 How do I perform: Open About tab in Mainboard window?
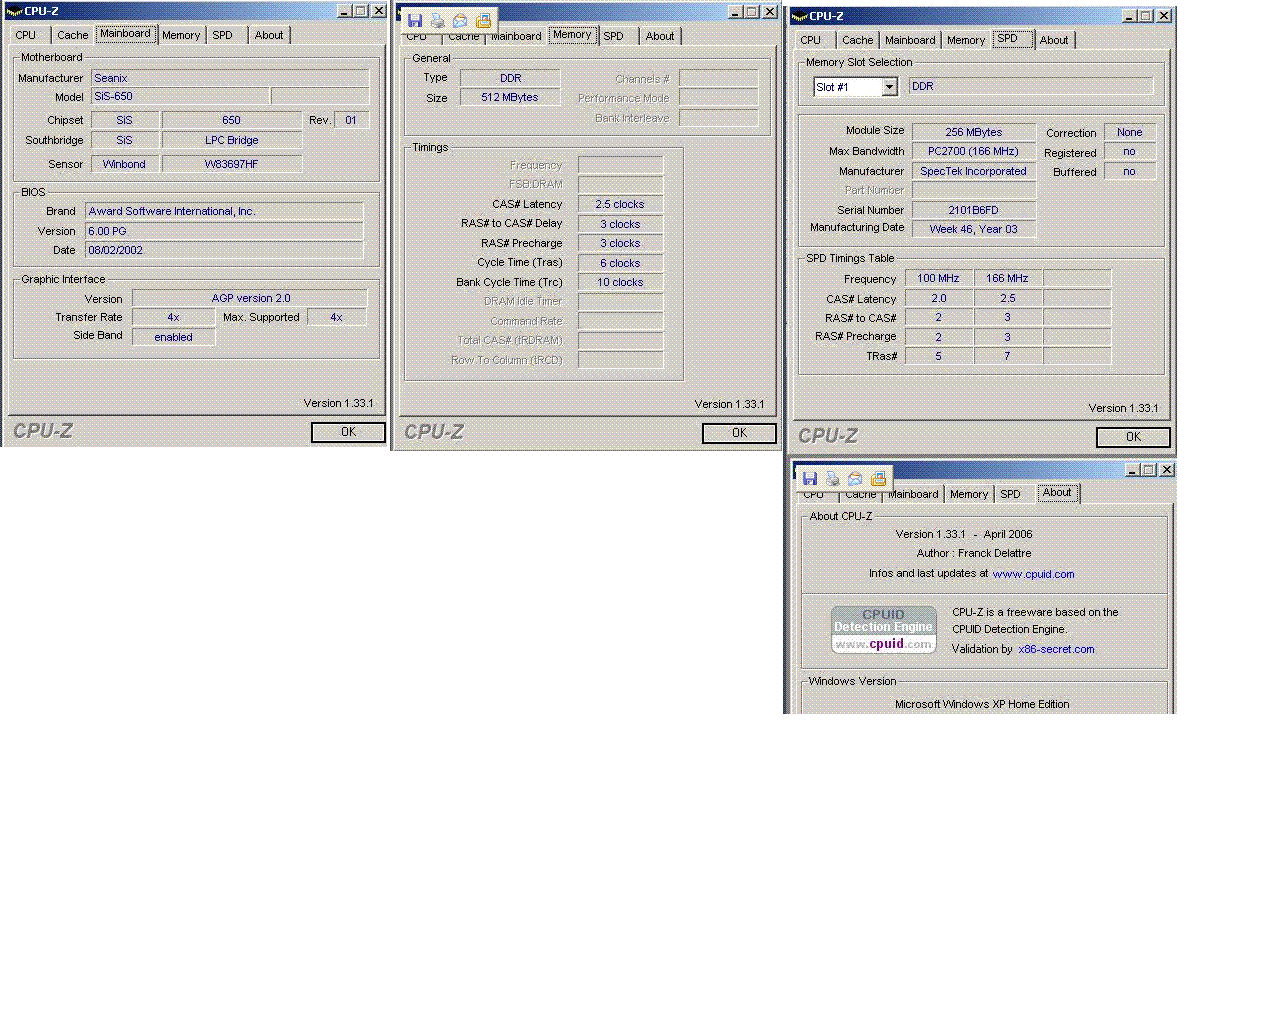point(269,35)
